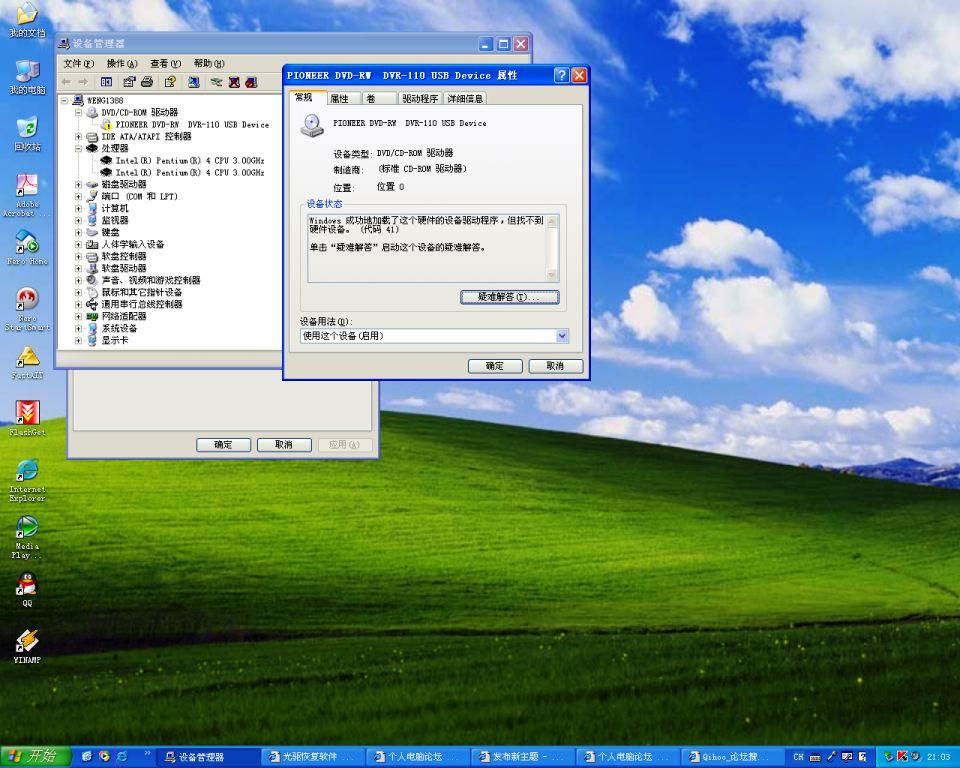Click the Forward arrow in Device Manager toolbar

(x=83, y=82)
